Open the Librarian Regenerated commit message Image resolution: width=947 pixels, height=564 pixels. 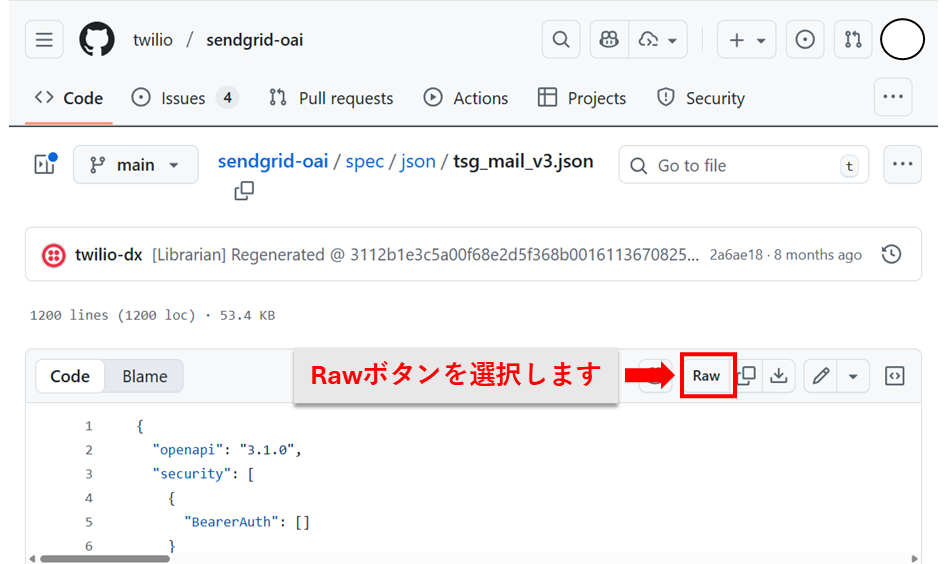coord(425,255)
